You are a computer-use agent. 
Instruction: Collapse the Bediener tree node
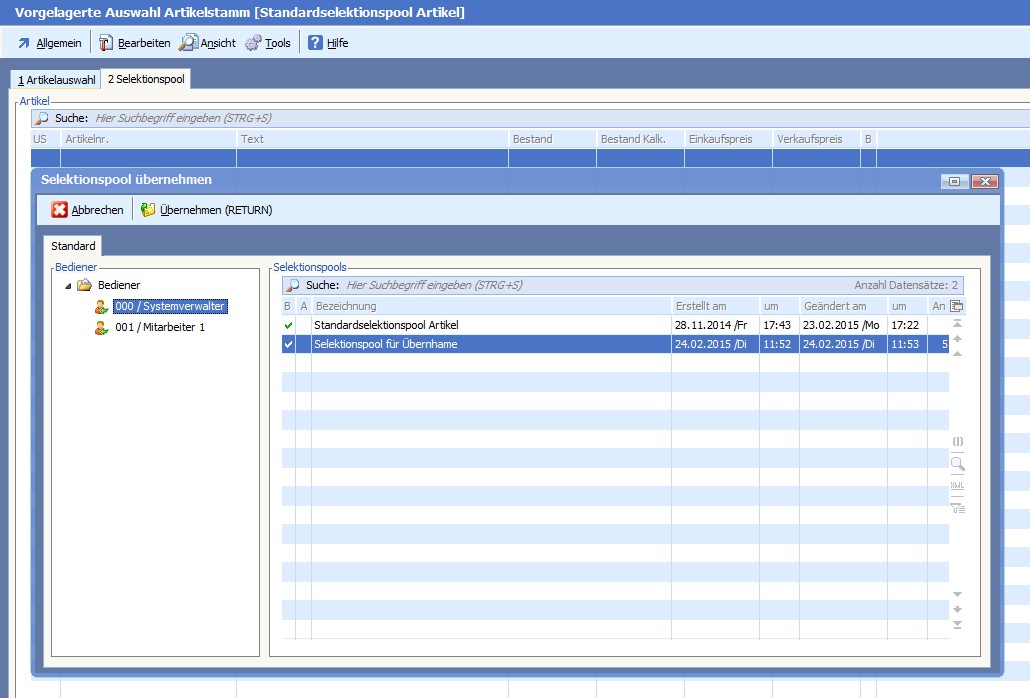[x=68, y=286]
